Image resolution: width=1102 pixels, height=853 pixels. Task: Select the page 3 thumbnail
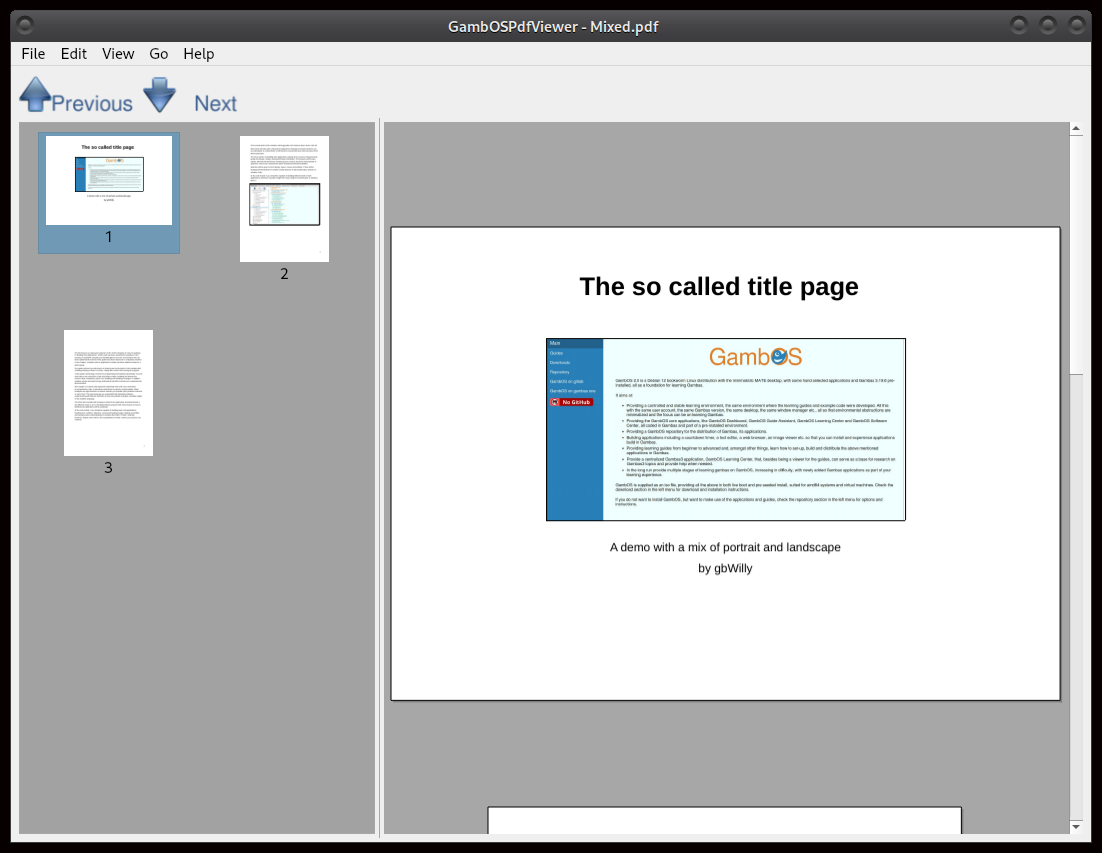(x=108, y=392)
